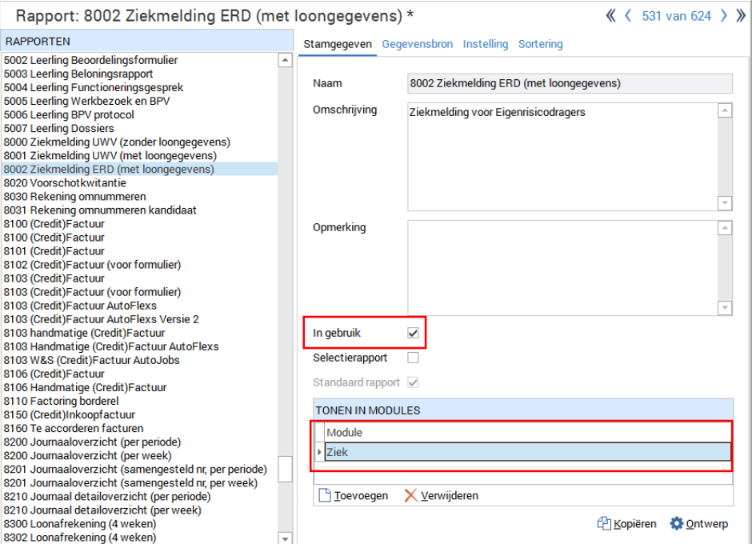The image size is (752, 544).
Task: Click the Kopiëren copy icon
Action: 604,523
